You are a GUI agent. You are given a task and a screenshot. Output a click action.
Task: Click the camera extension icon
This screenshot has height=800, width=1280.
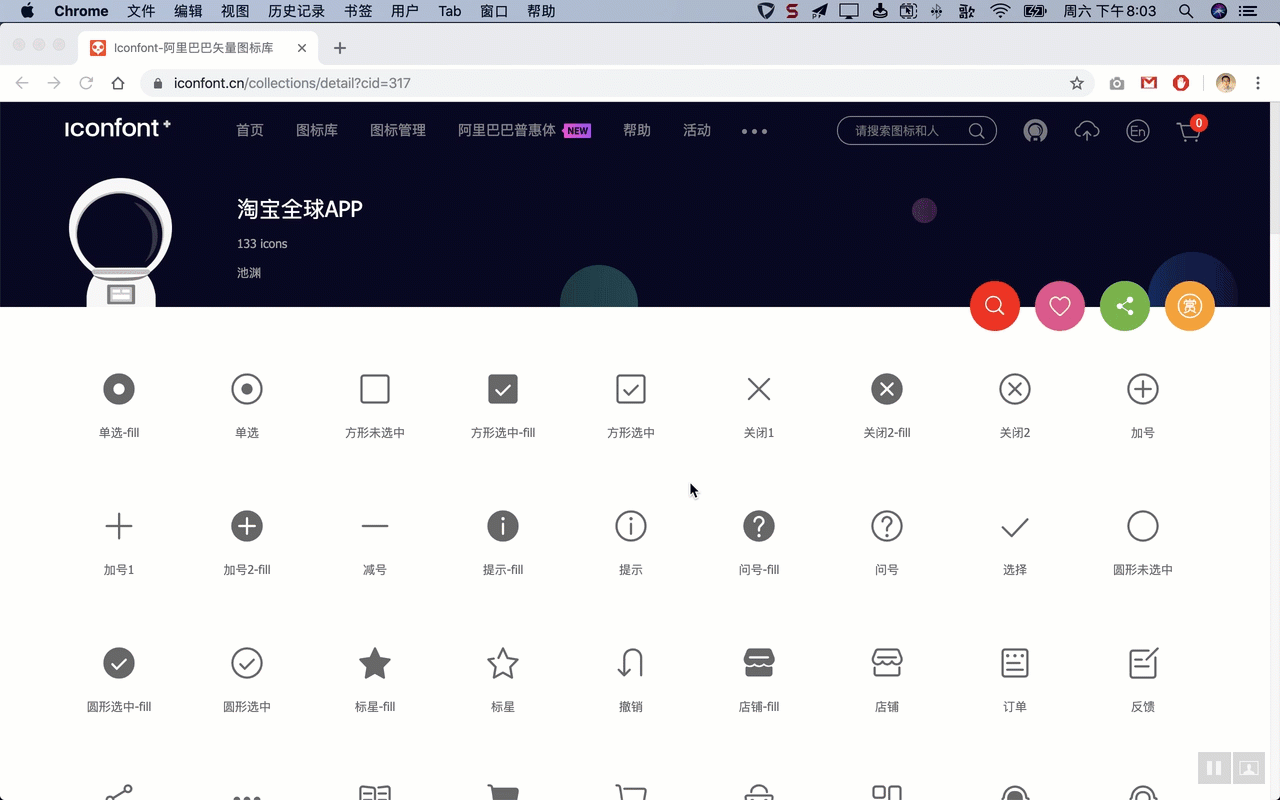[x=1117, y=83]
